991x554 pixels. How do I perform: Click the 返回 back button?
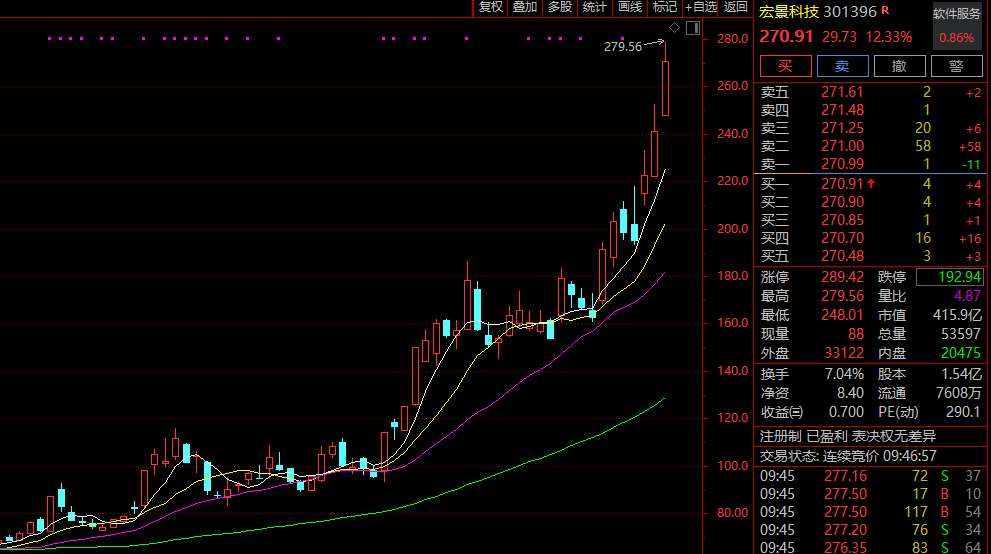pos(736,7)
